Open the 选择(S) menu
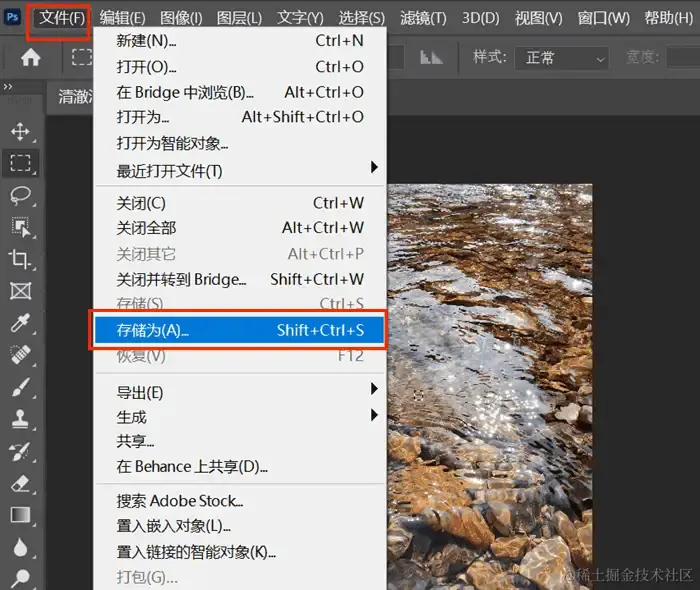The height and width of the screenshot is (590, 700). pyautogui.click(x=361, y=18)
